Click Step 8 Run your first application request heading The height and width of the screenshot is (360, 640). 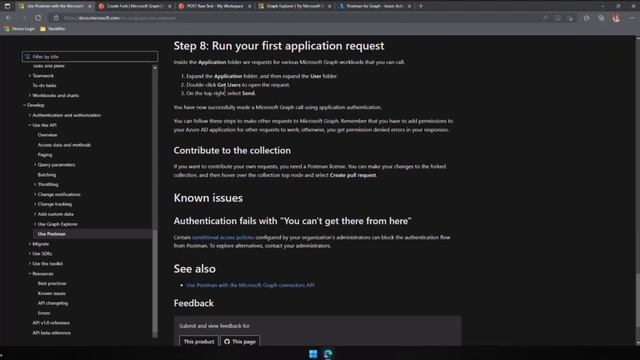tap(279, 46)
